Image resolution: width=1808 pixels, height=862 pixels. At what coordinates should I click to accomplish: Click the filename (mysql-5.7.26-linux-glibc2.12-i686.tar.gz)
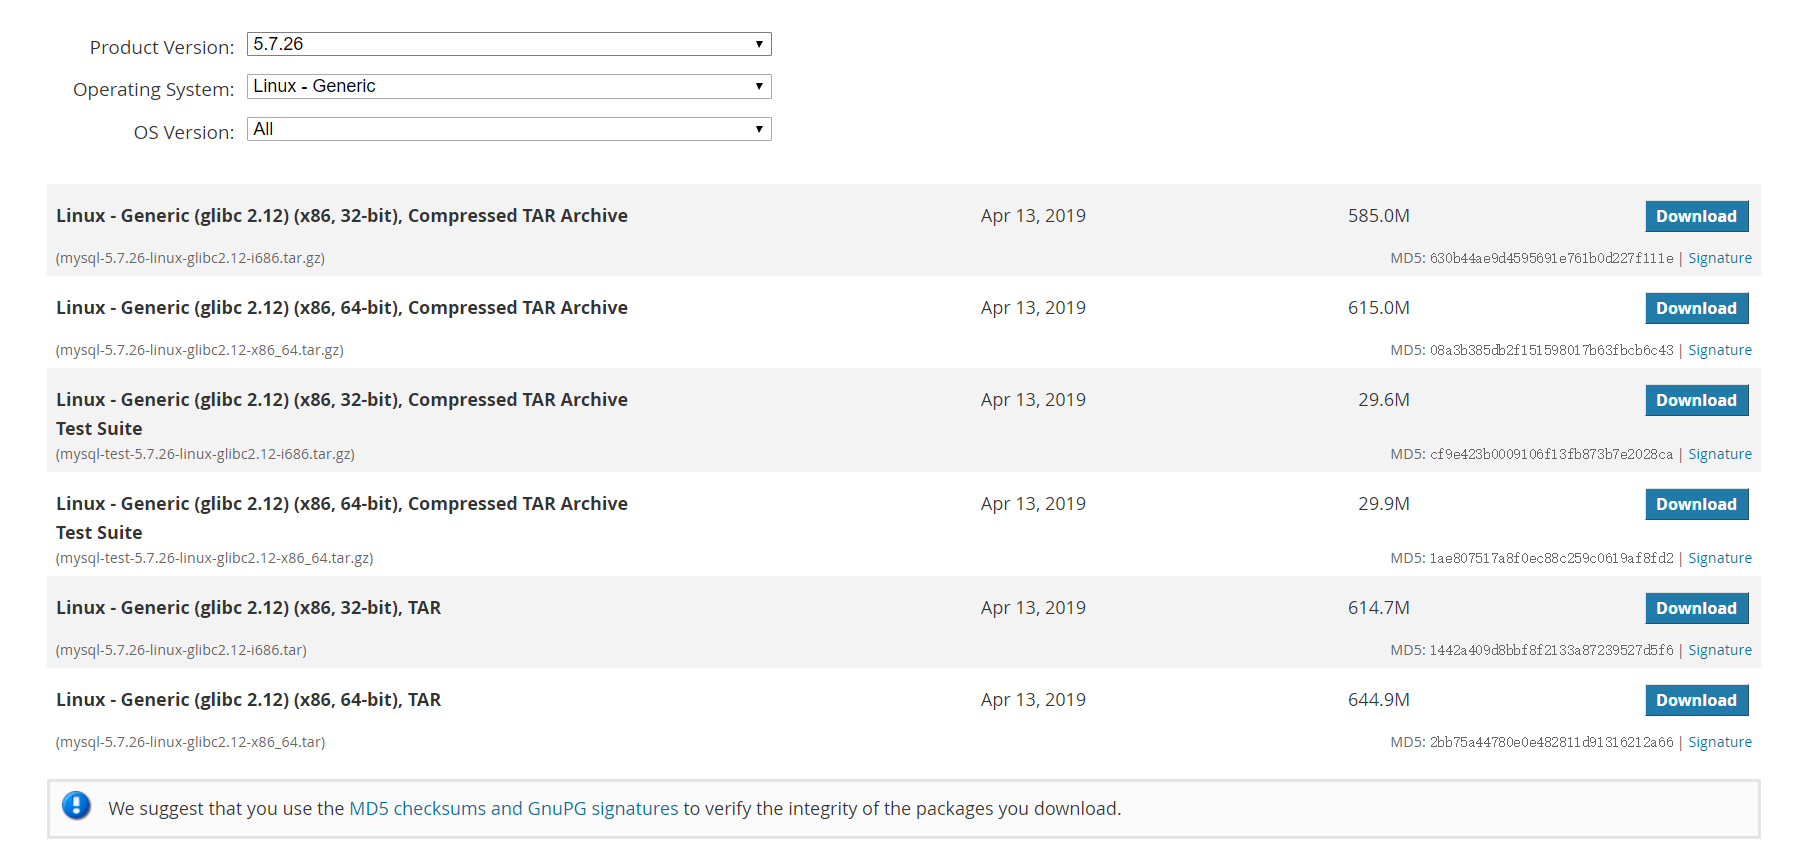pyautogui.click(x=190, y=258)
